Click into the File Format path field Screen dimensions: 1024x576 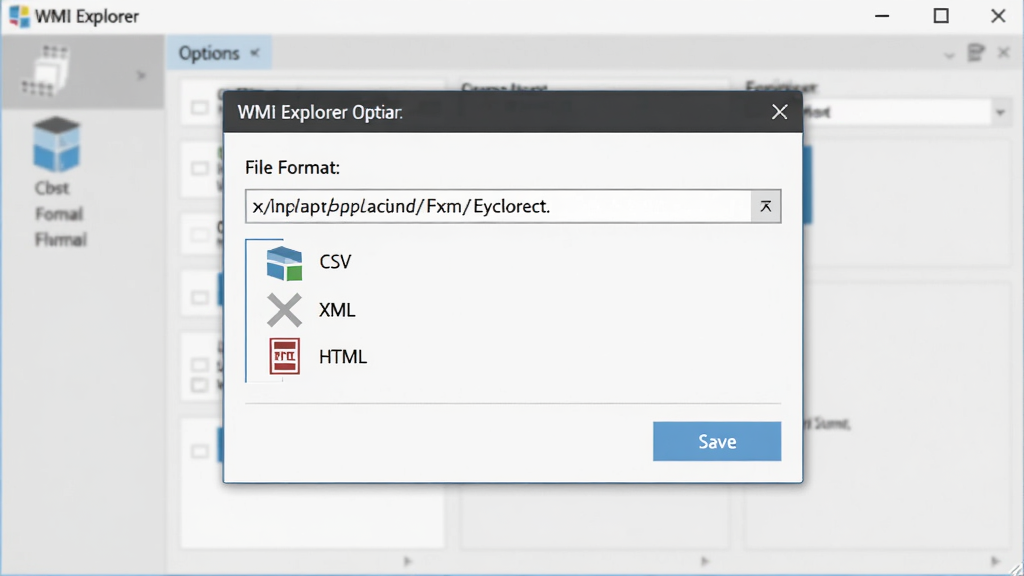point(498,206)
